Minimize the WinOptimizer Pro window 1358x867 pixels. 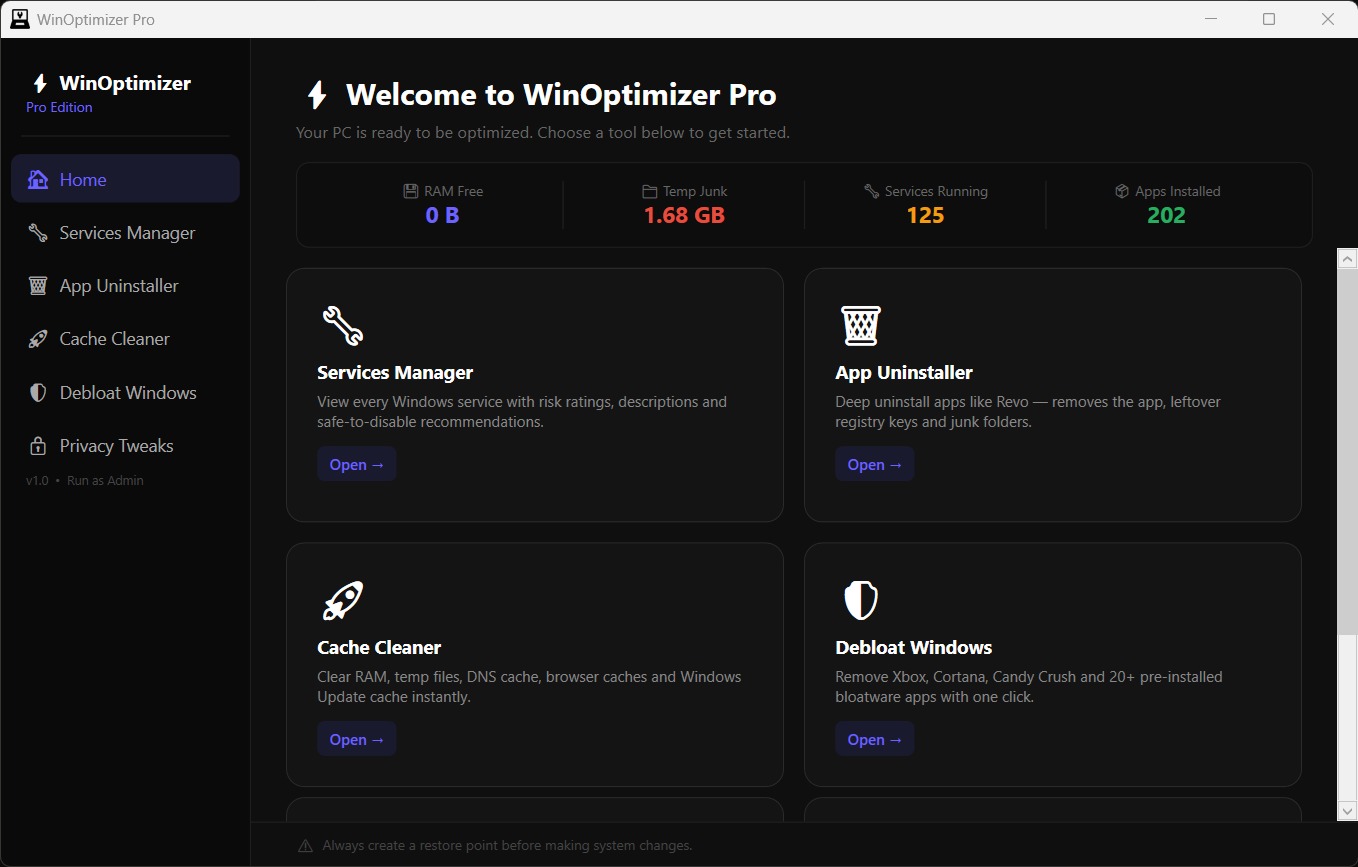1210,19
